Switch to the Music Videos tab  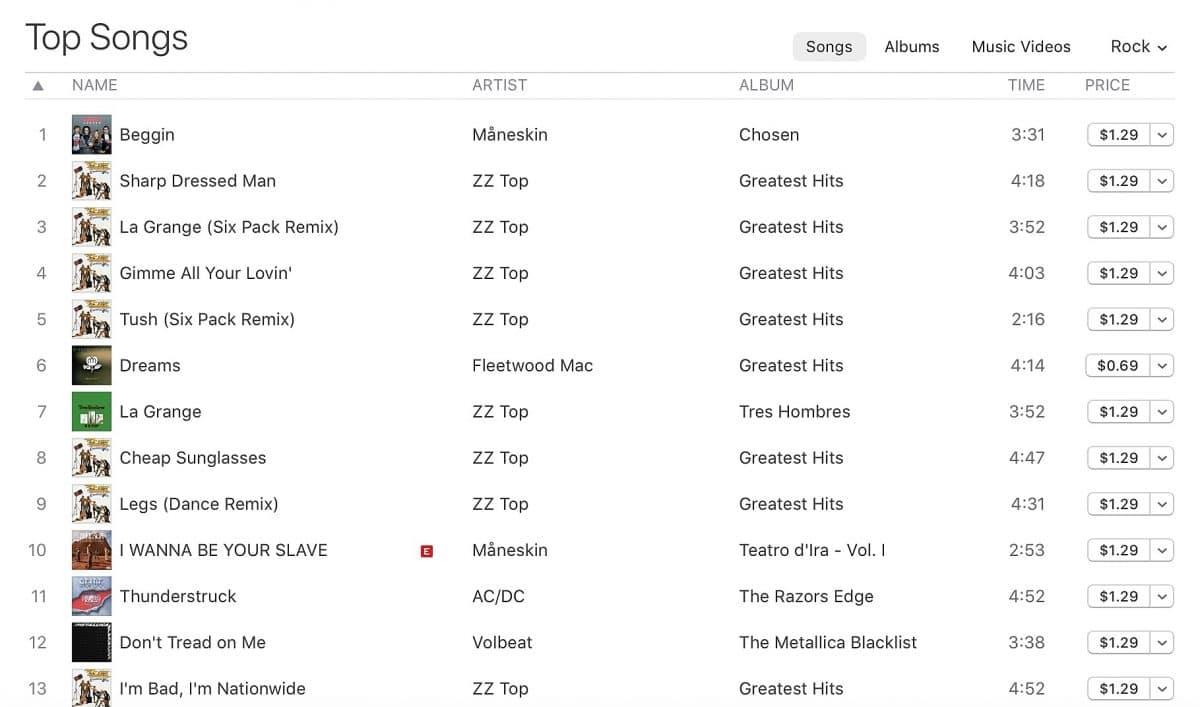point(1021,47)
